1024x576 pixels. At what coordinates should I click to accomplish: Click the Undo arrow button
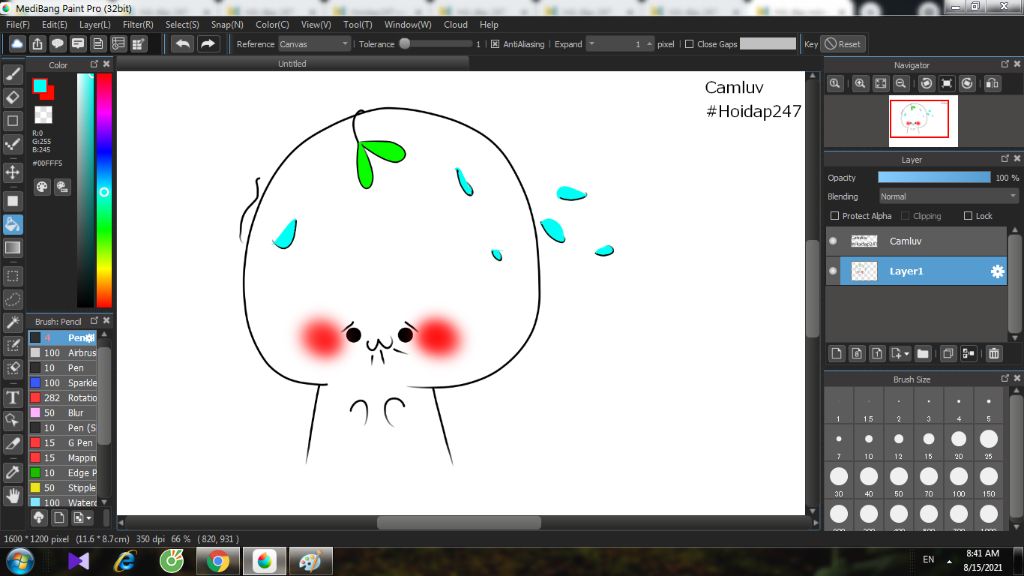click(183, 44)
